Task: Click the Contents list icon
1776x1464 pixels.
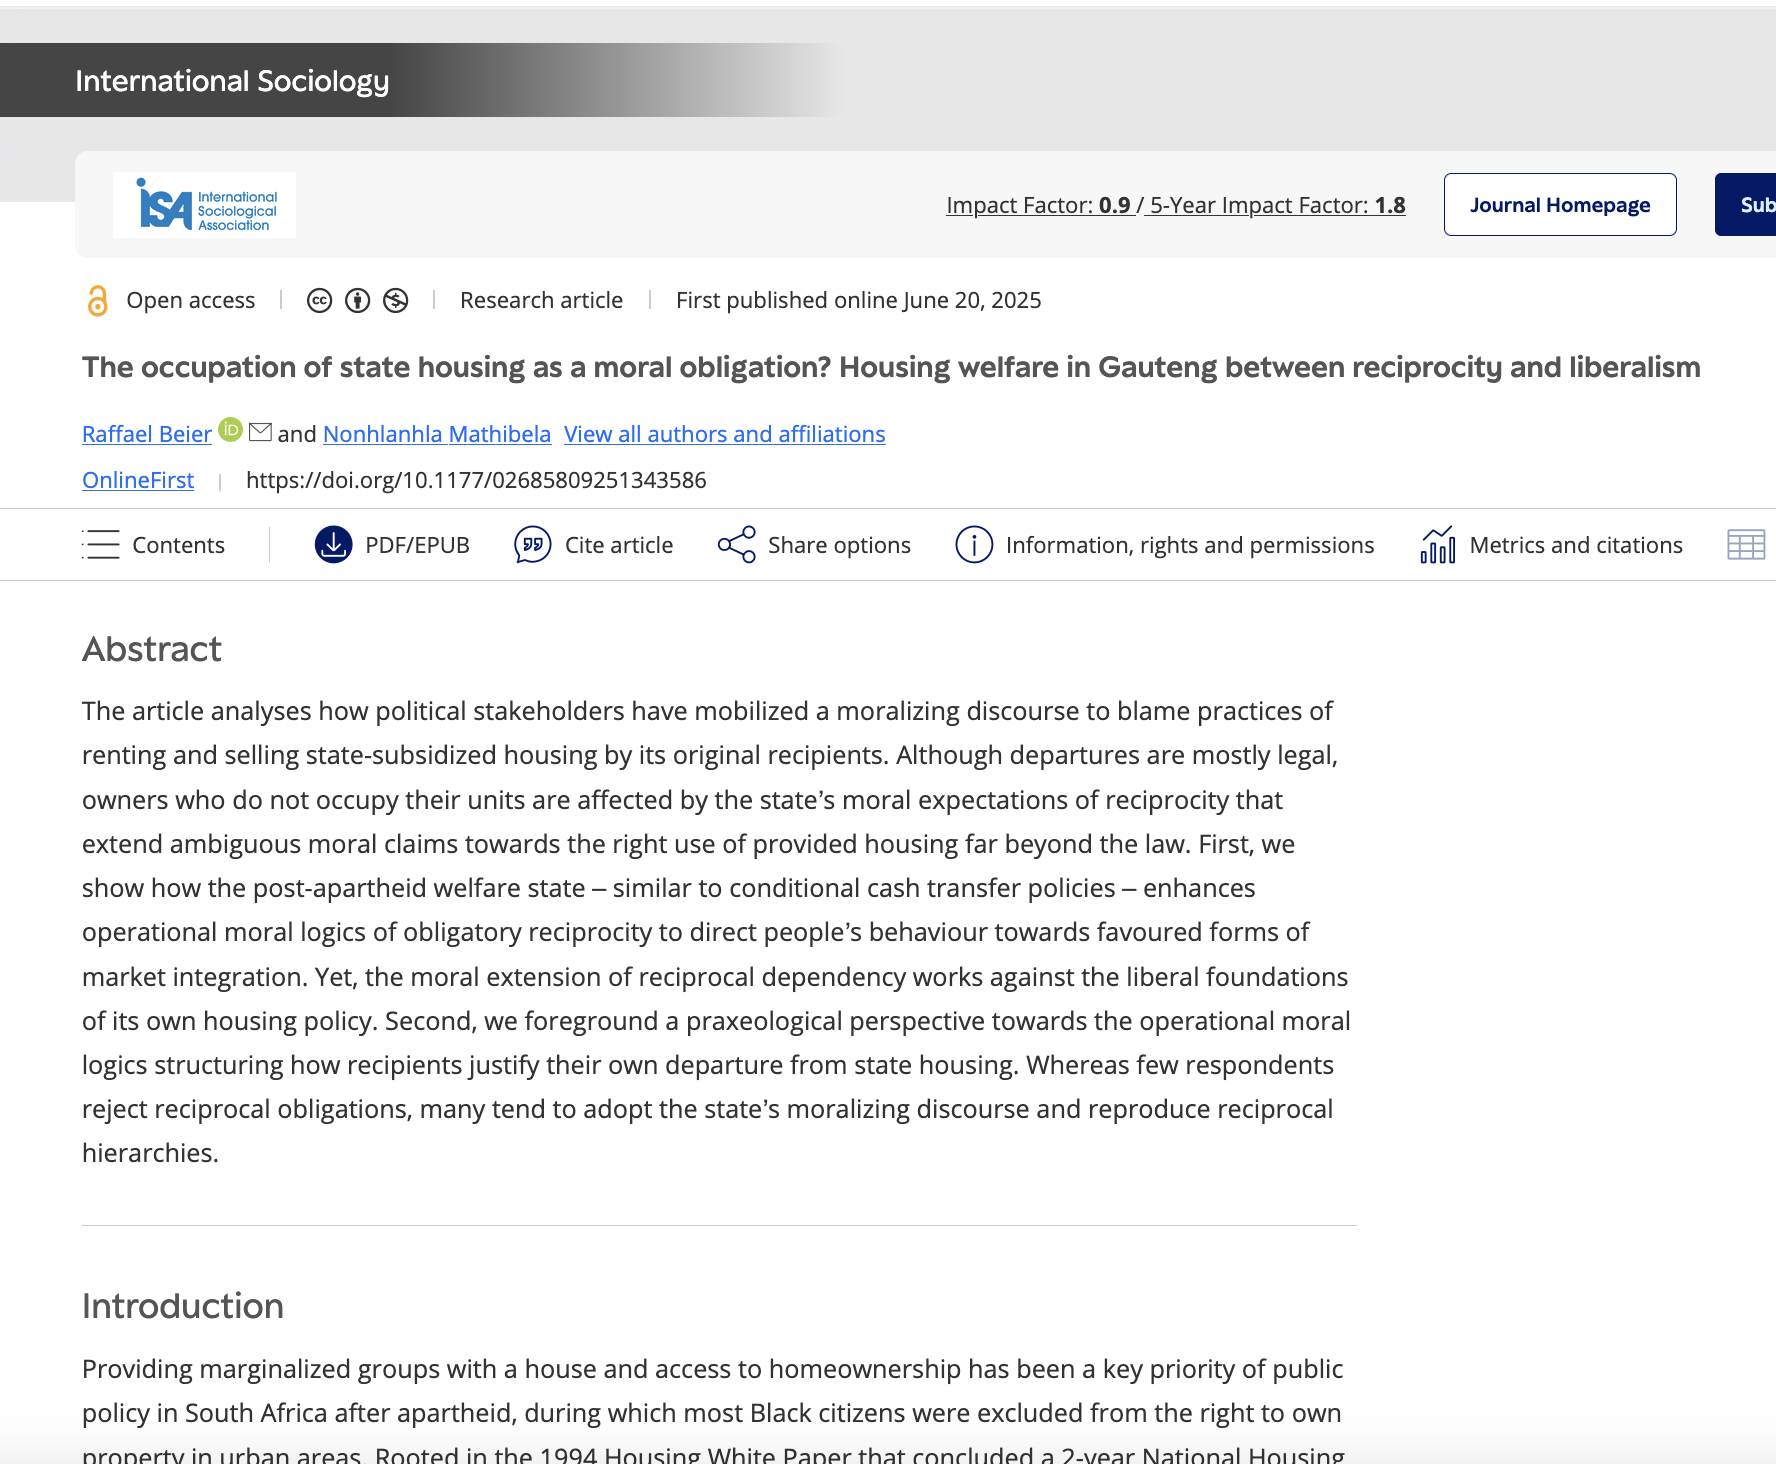Action: (100, 544)
